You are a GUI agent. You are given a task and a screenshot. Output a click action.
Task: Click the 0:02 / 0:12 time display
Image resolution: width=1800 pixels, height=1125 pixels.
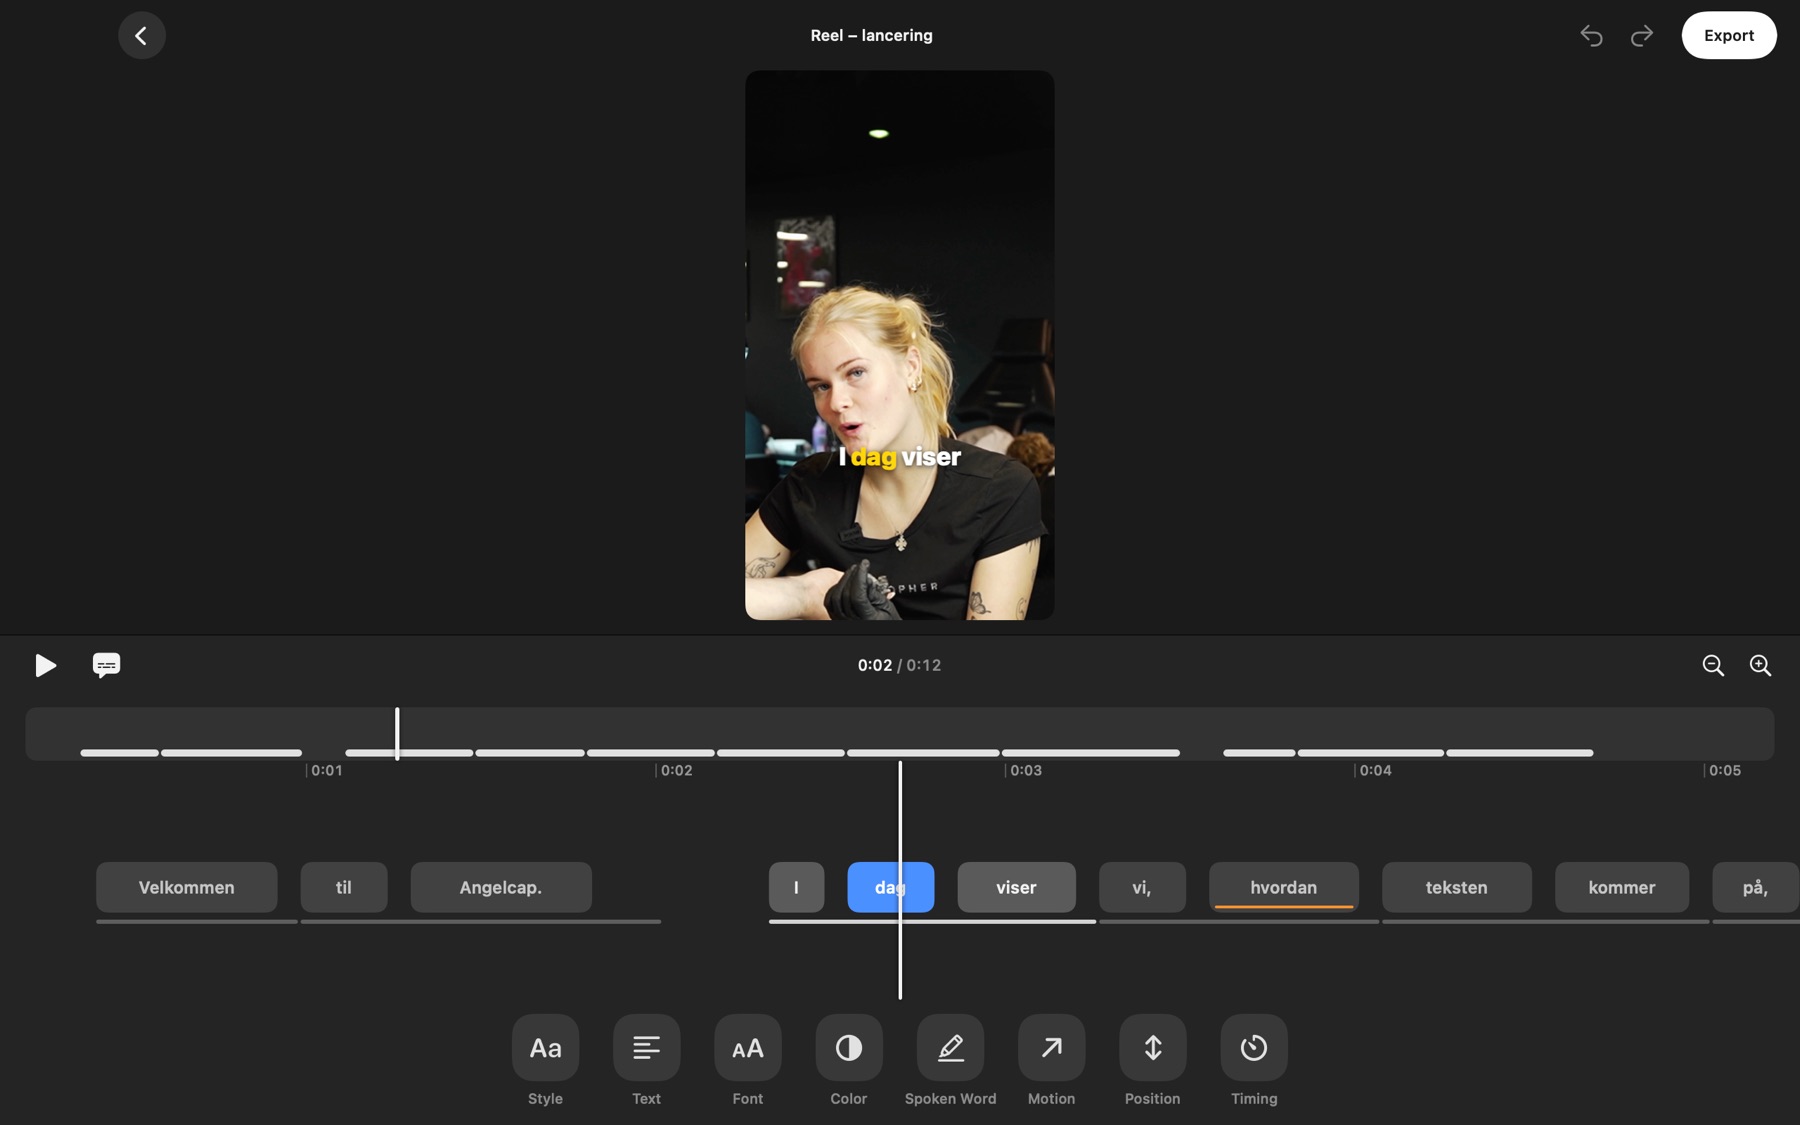(x=899, y=665)
